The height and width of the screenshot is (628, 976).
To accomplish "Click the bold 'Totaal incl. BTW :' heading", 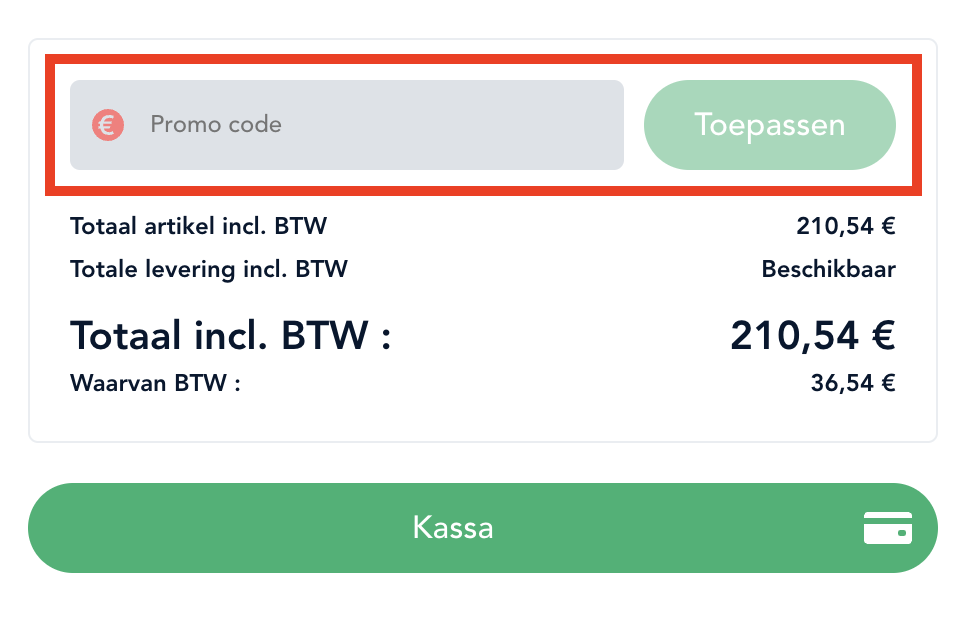I will pos(230,335).
